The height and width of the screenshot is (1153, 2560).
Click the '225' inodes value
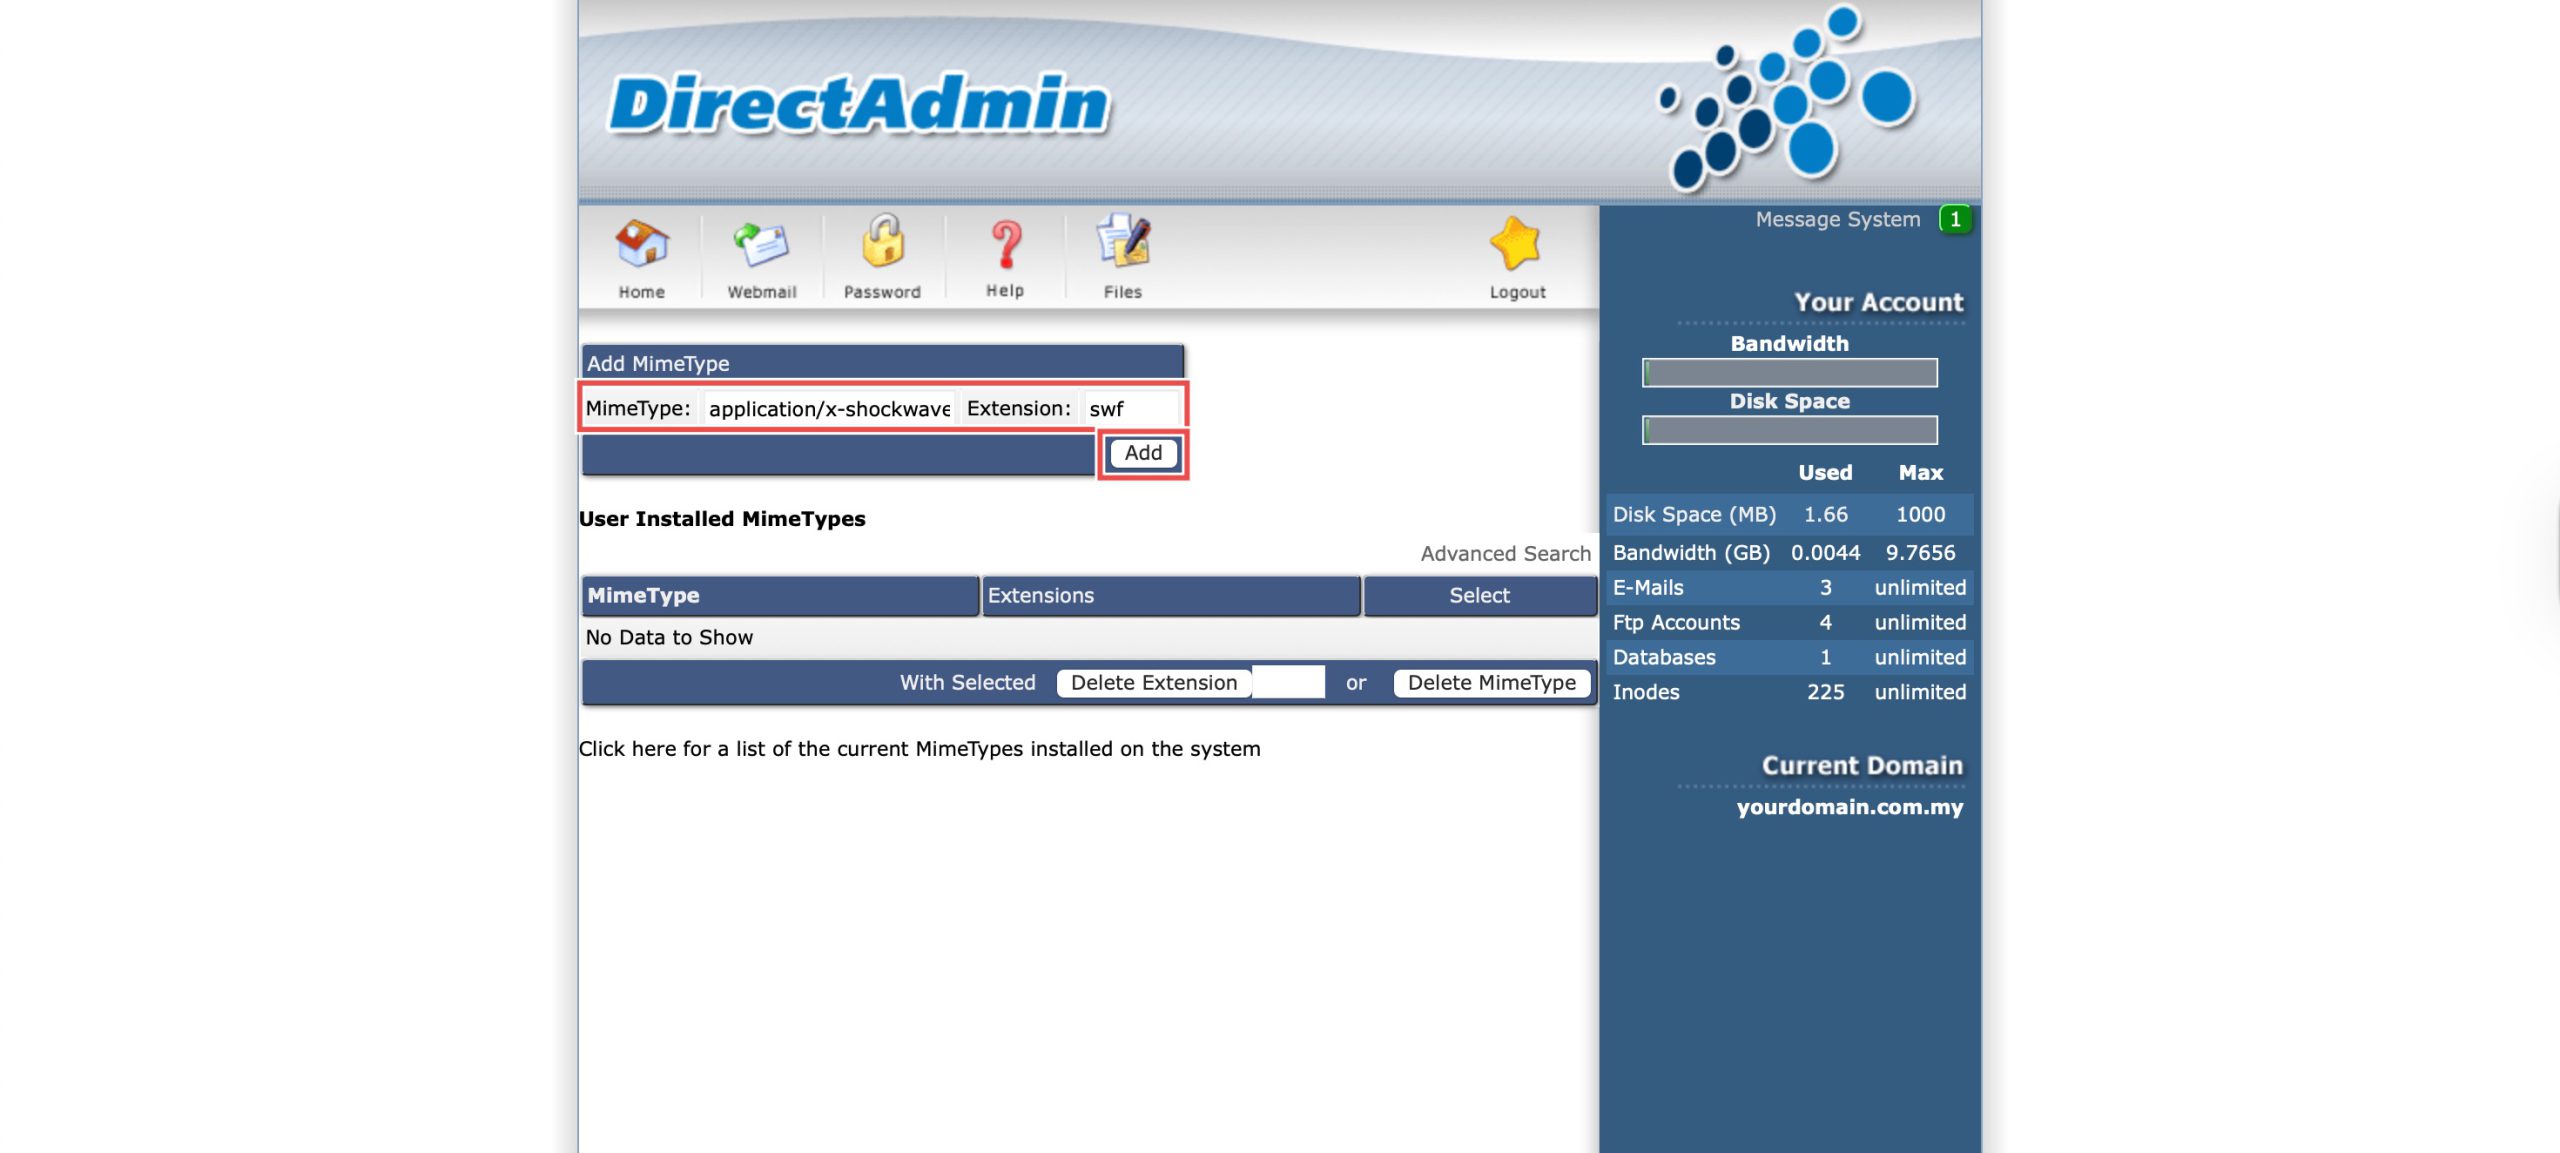[x=1825, y=692]
